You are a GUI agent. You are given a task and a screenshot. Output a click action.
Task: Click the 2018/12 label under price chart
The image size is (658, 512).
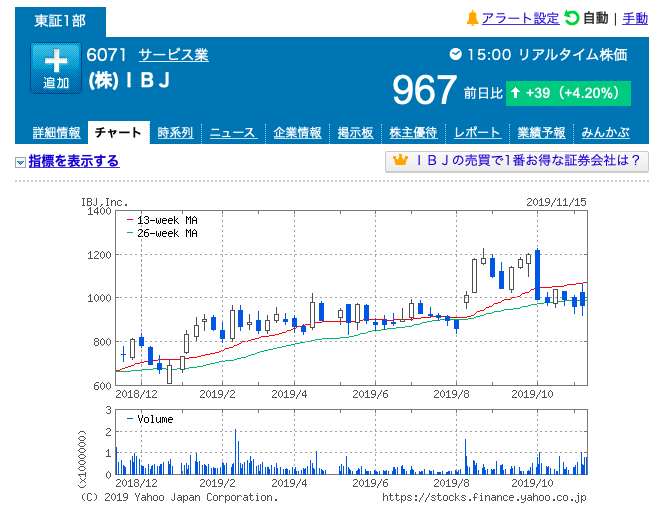click(x=136, y=394)
